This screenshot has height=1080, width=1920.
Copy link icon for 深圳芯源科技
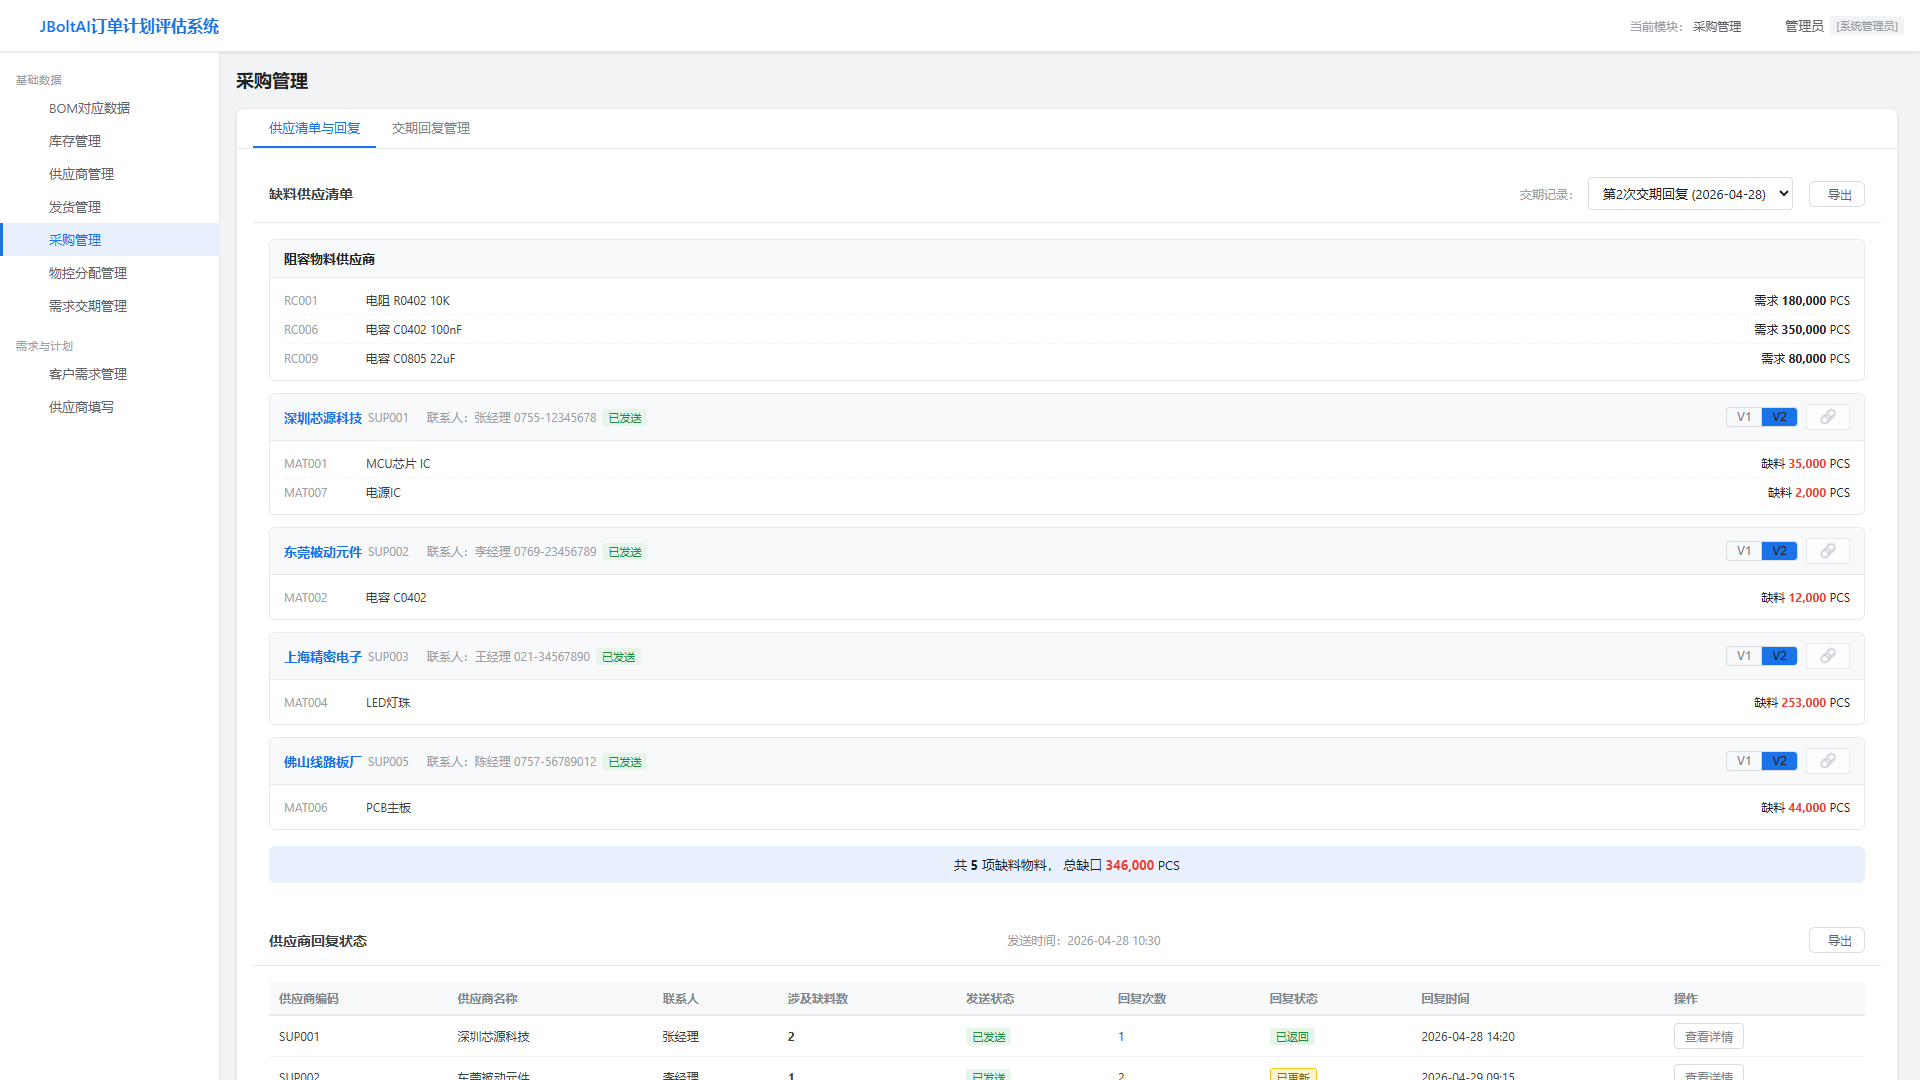[x=1827, y=417]
